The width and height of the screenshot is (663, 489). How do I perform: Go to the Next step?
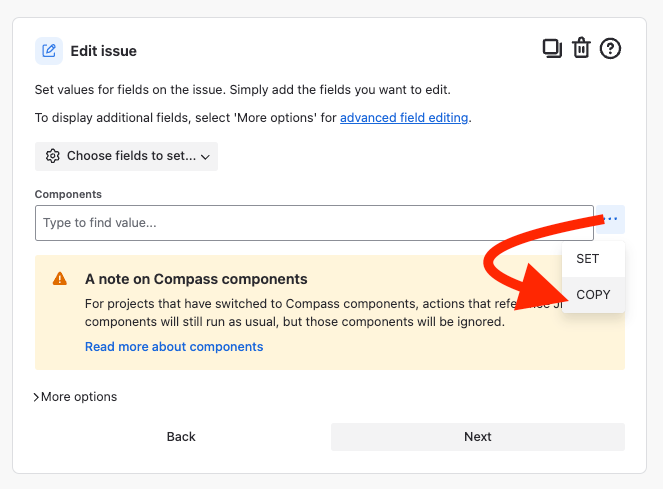478,437
